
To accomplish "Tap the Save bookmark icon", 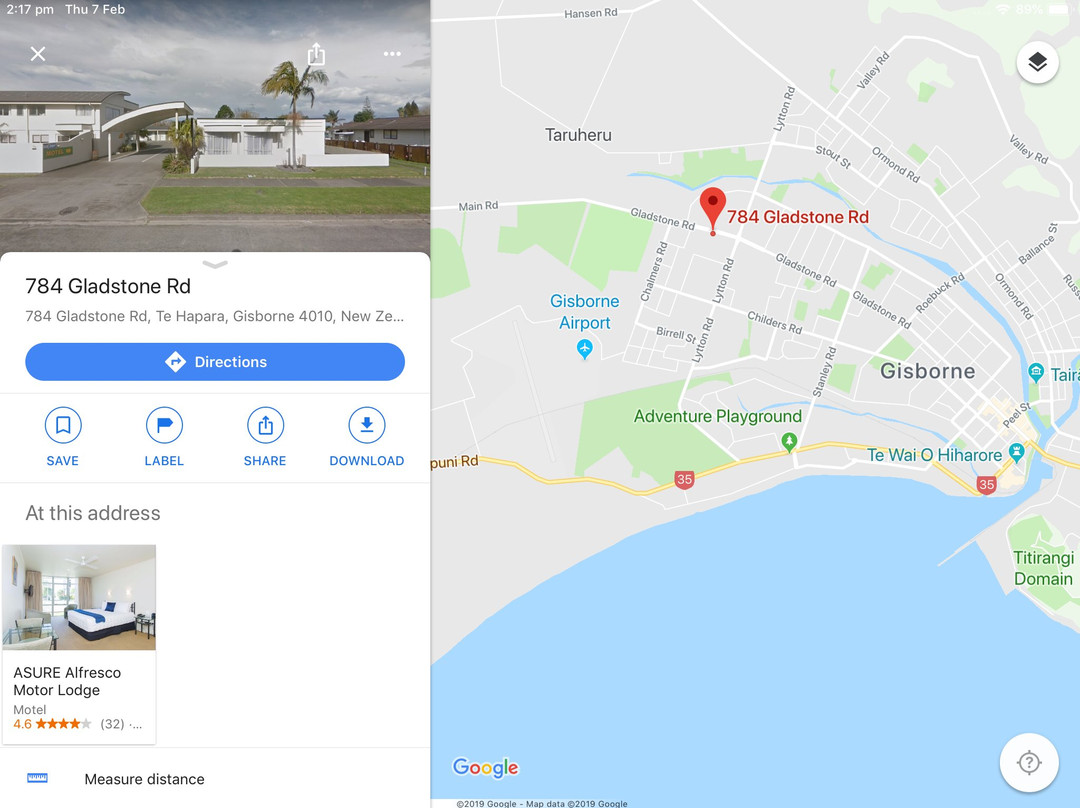I will click(63, 425).
